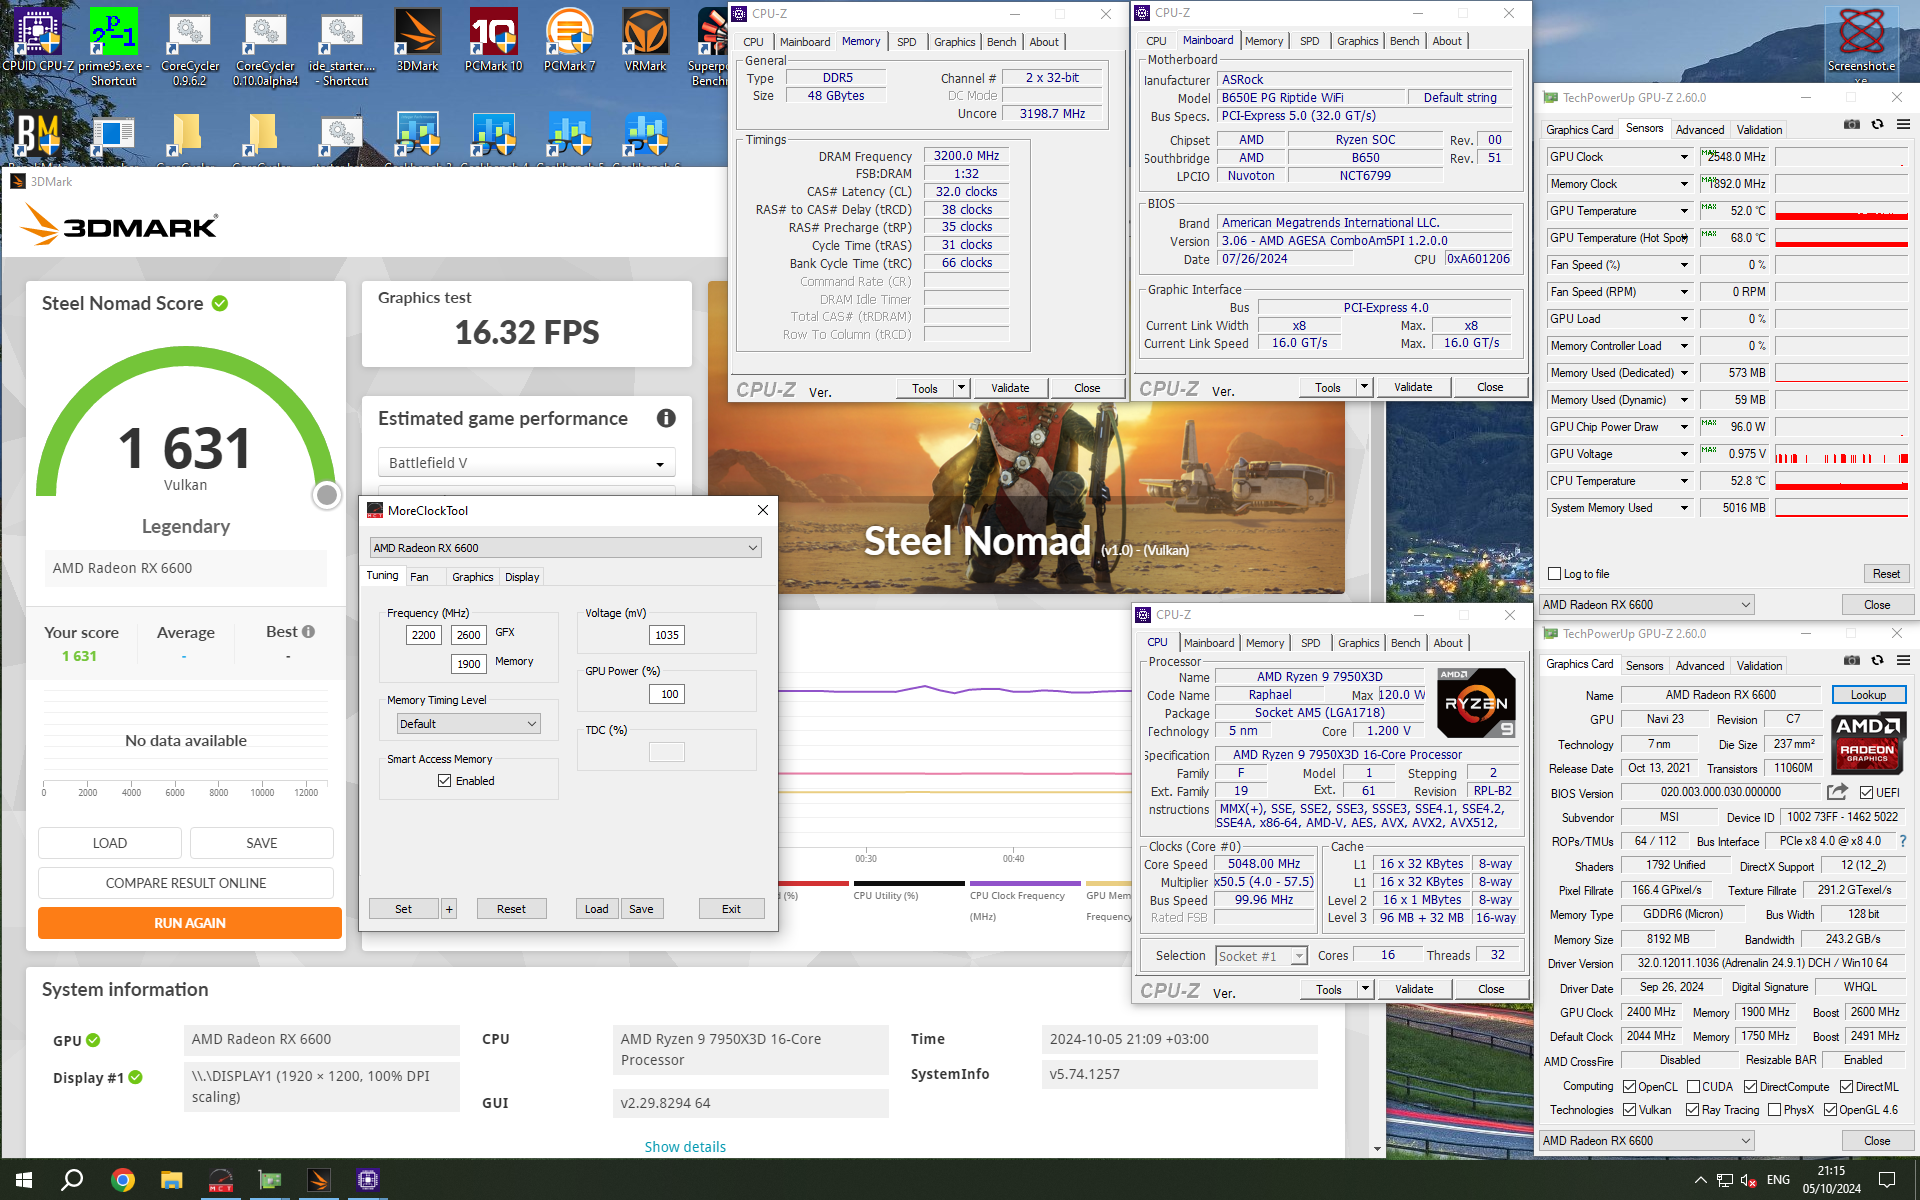Open CoreCycler 0.10.0alpha4 desktop icon

[x=266, y=46]
